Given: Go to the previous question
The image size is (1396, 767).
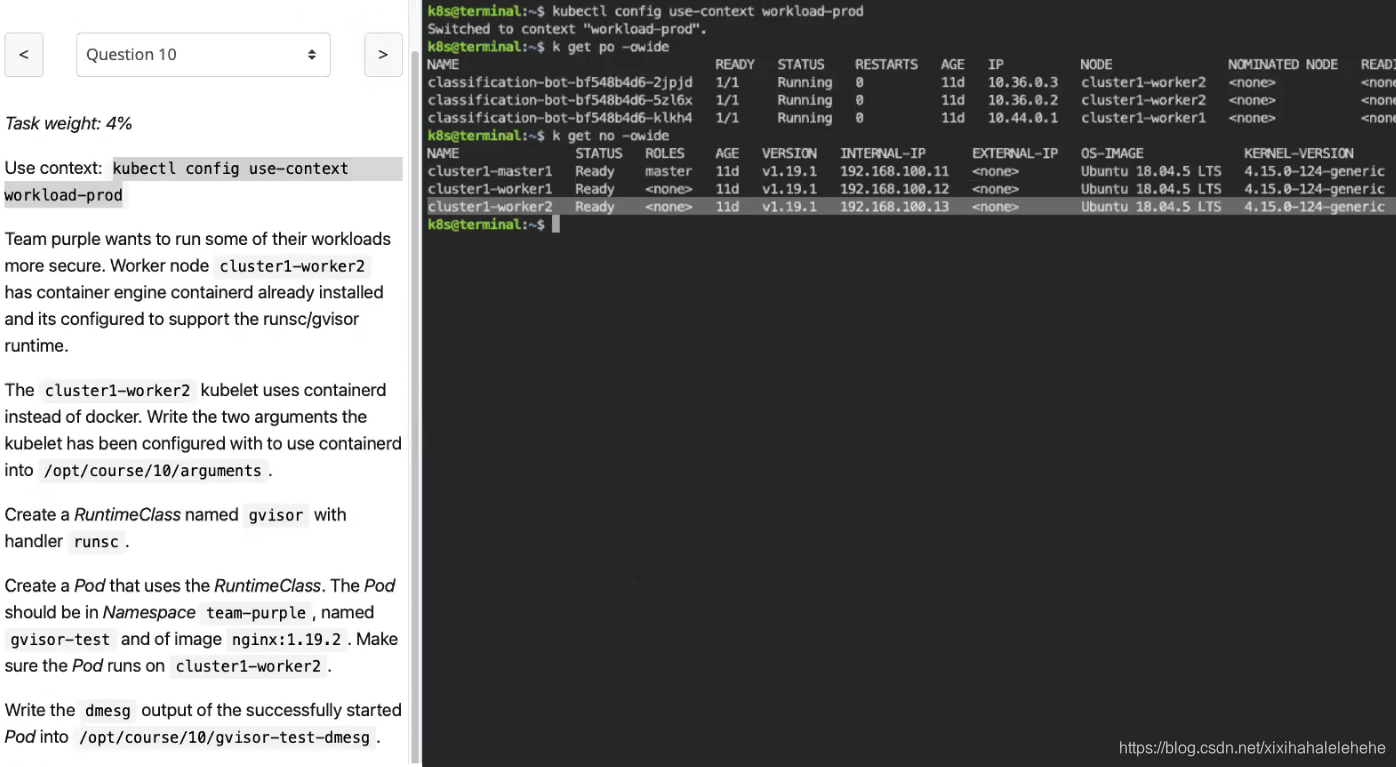Looking at the screenshot, I should click(24, 55).
